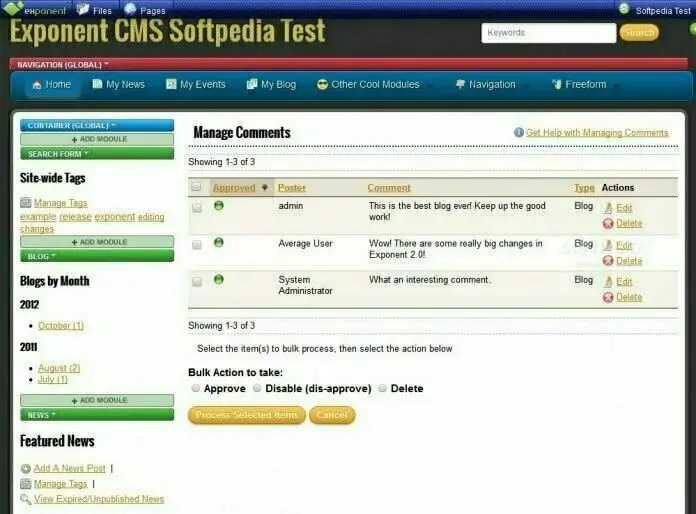Image resolution: width=696 pixels, height=514 pixels.
Task: Choose the Disable (dis-approve) radio option
Action: click(x=257, y=388)
